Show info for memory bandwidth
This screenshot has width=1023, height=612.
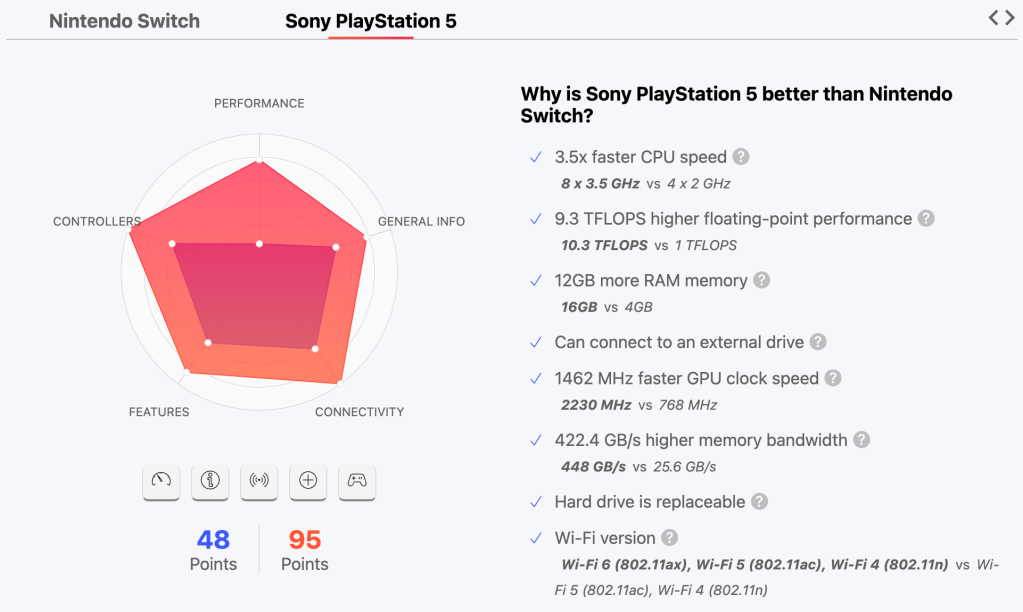pos(861,440)
